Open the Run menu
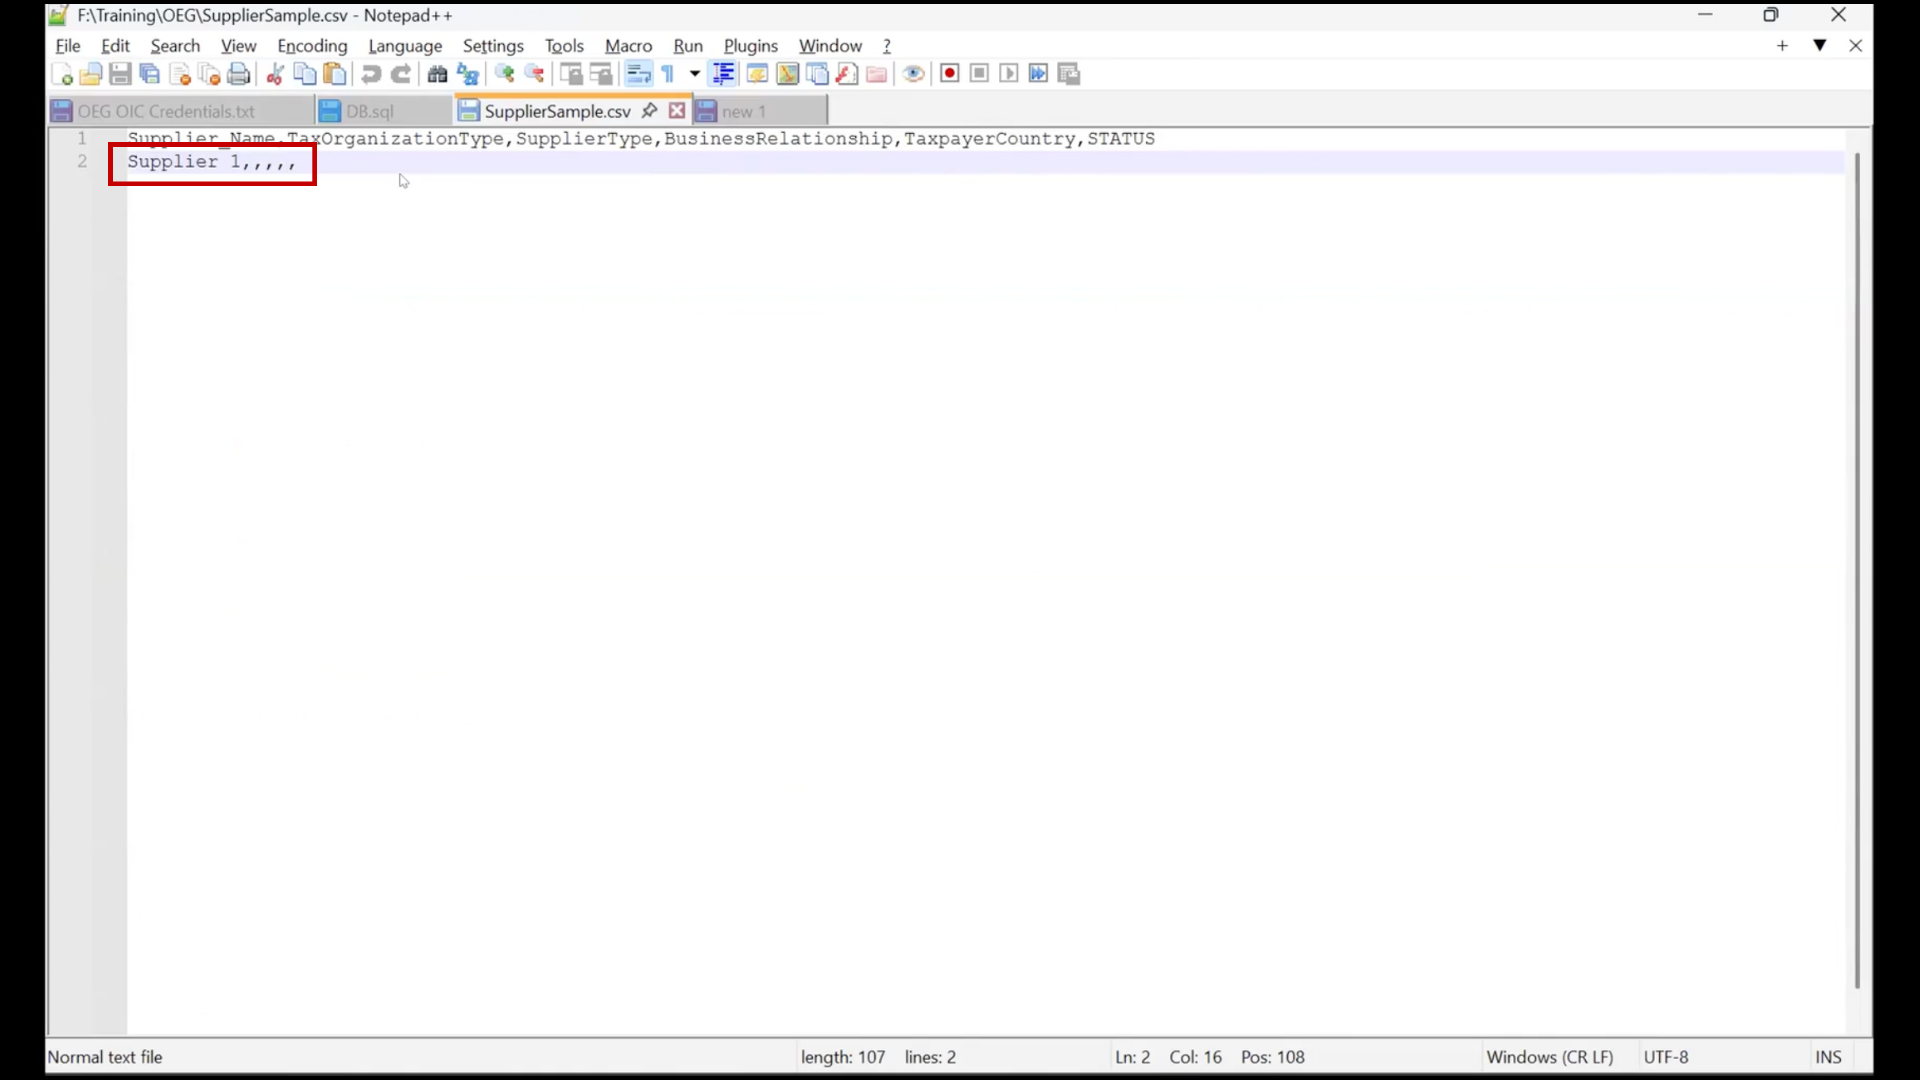 click(688, 46)
